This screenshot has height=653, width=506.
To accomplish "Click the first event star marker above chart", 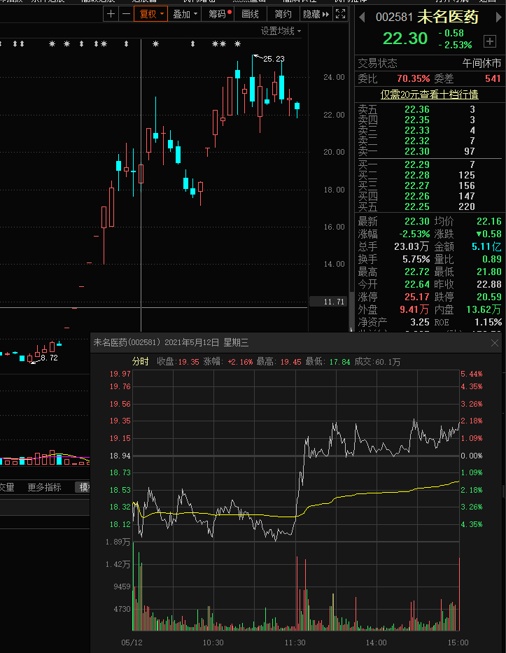I will [52, 44].
